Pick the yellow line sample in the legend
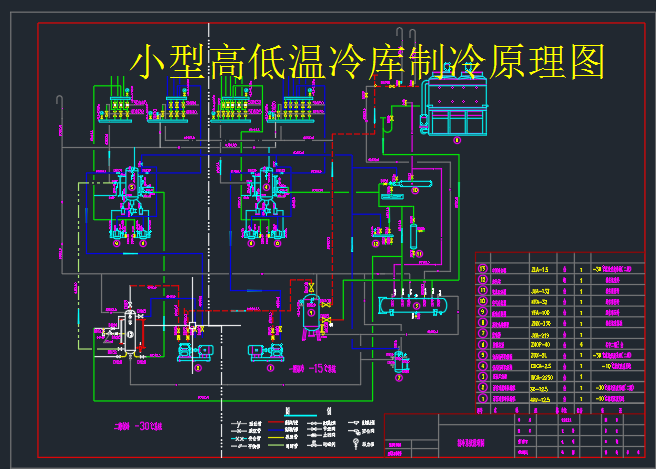 click(x=276, y=437)
